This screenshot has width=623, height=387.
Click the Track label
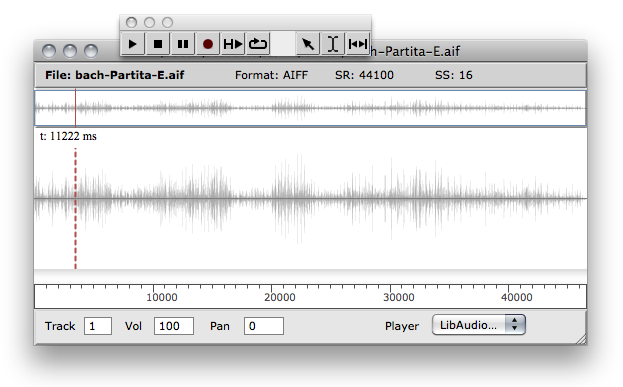[60, 326]
